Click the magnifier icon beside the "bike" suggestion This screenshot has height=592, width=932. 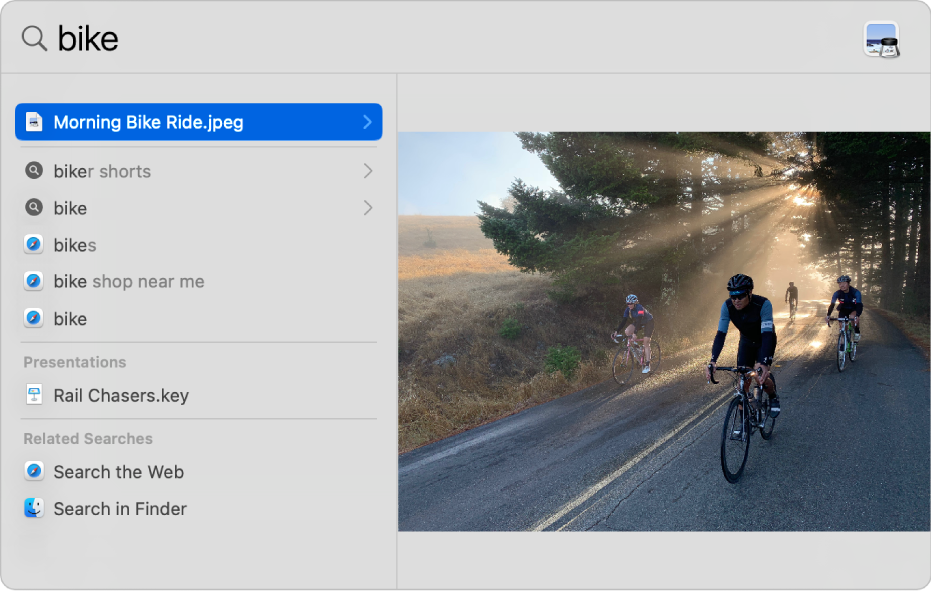[x=34, y=208]
